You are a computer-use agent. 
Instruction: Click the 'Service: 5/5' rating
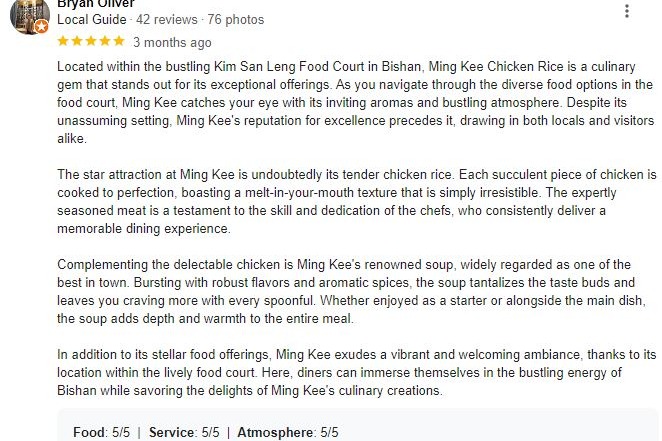(x=184, y=432)
